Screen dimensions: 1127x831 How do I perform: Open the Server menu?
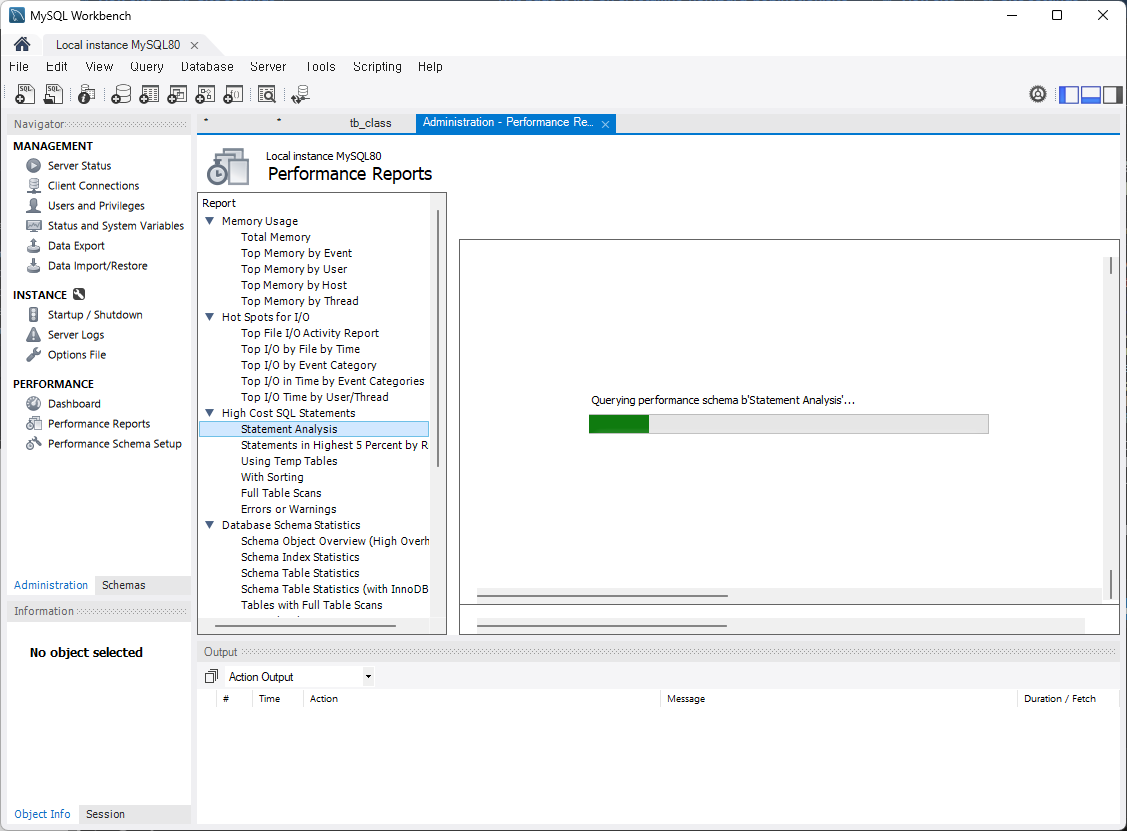tap(268, 67)
